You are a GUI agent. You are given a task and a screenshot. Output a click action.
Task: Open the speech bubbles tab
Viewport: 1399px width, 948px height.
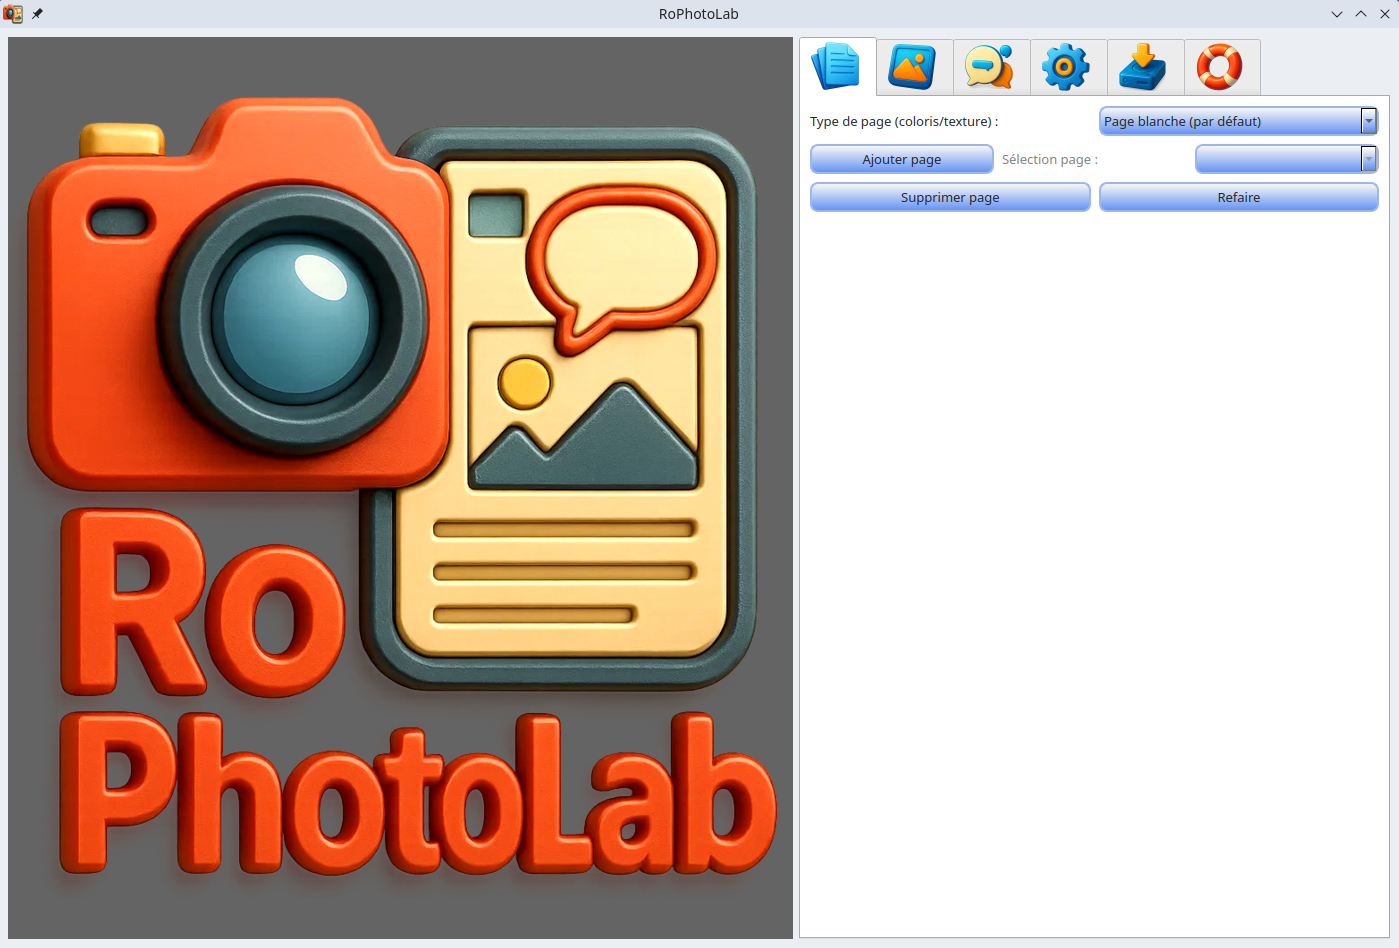991,67
